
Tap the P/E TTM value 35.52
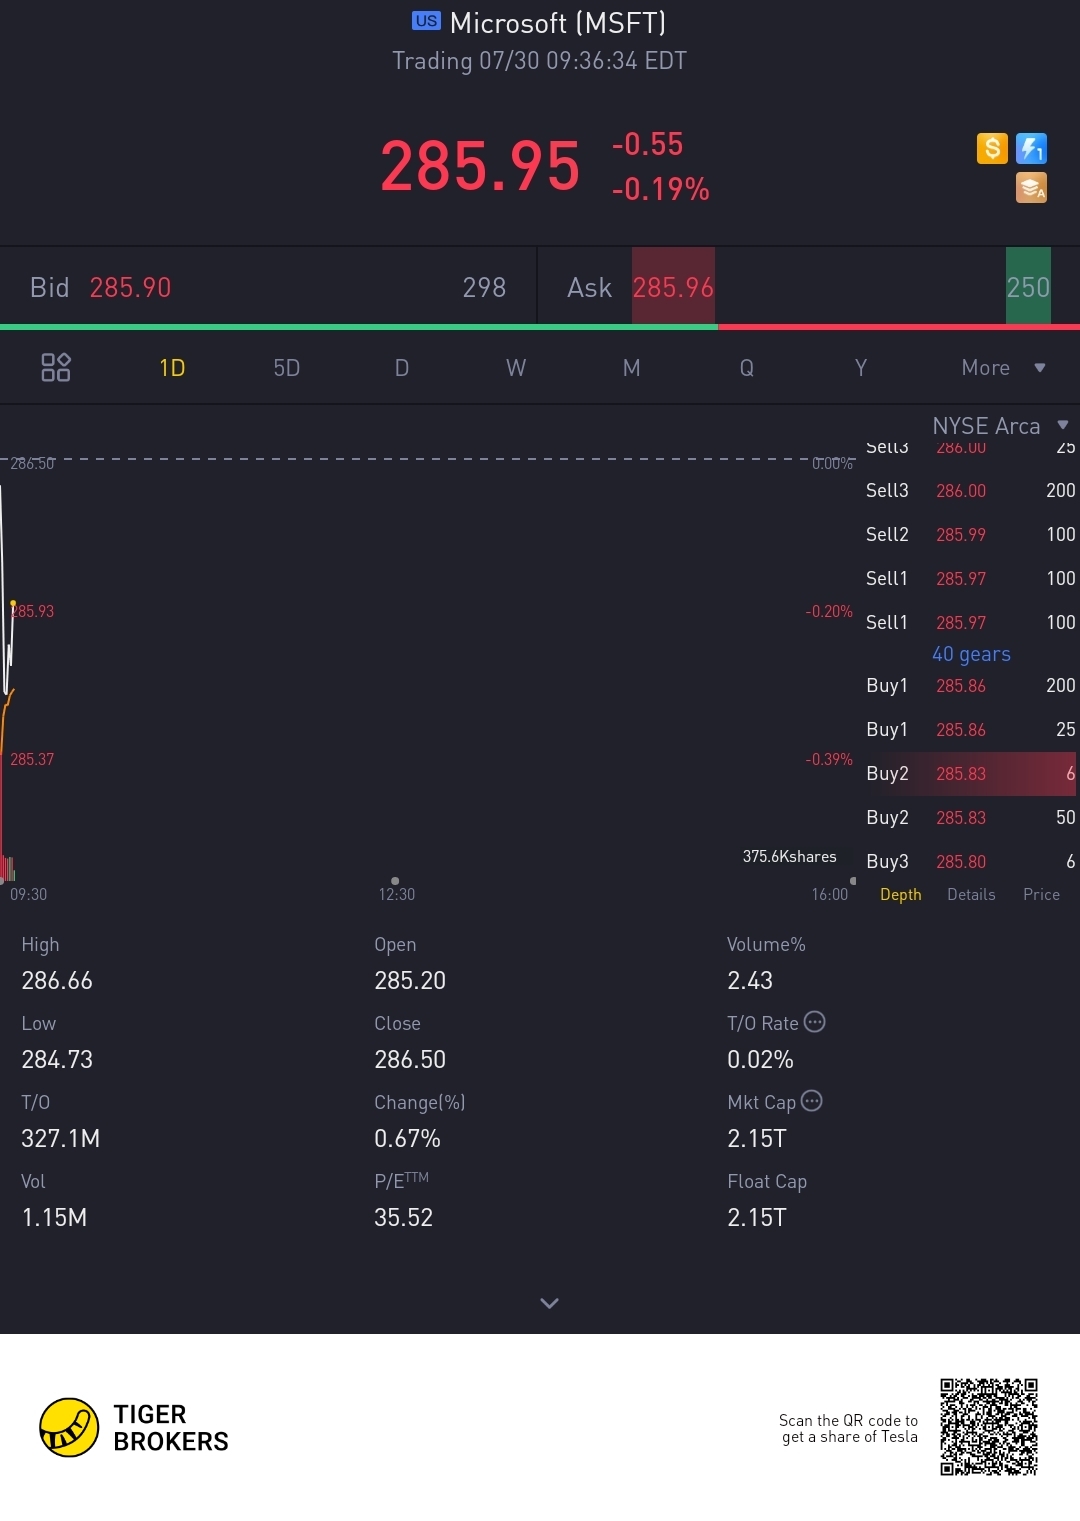click(x=403, y=1217)
